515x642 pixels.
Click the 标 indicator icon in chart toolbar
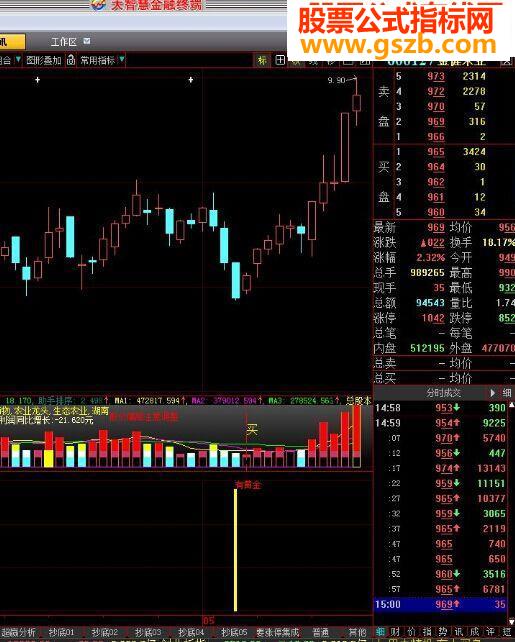262,61
